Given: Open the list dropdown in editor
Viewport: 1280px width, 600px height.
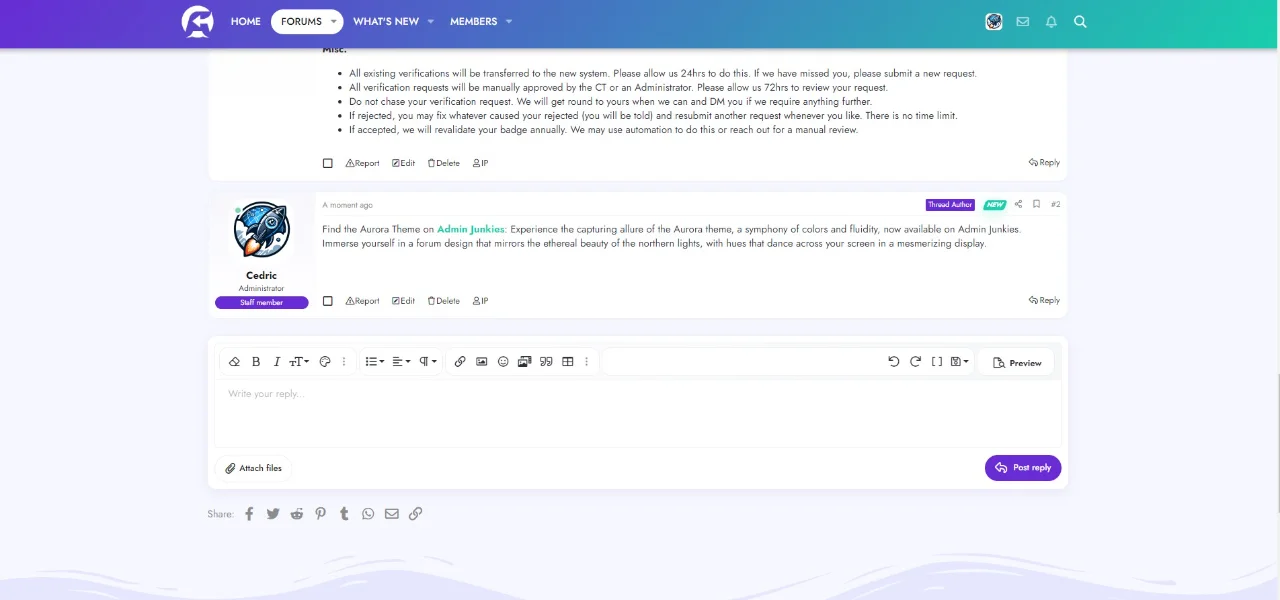Looking at the screenshot, I should point(375,362).
